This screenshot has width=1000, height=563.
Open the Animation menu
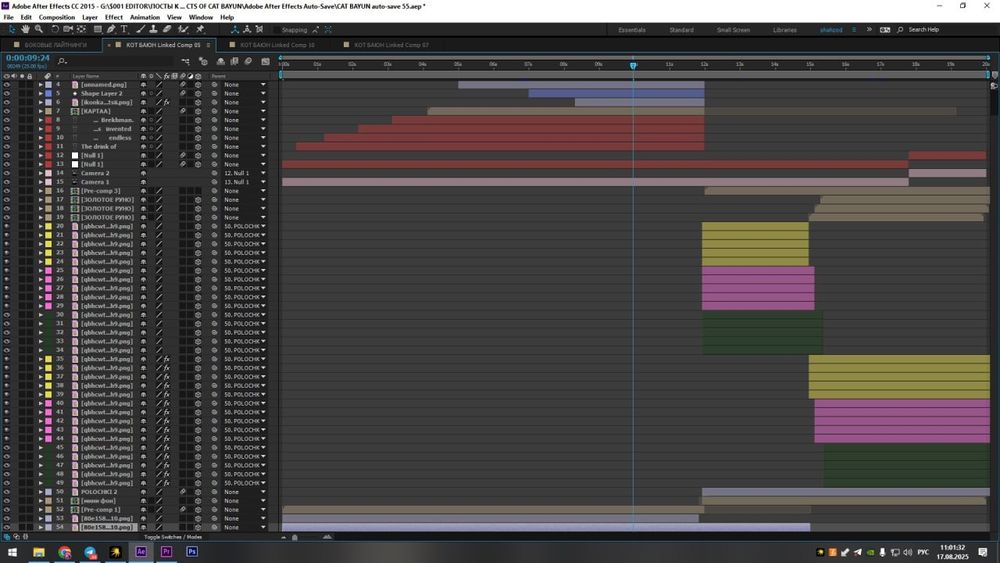145,17
